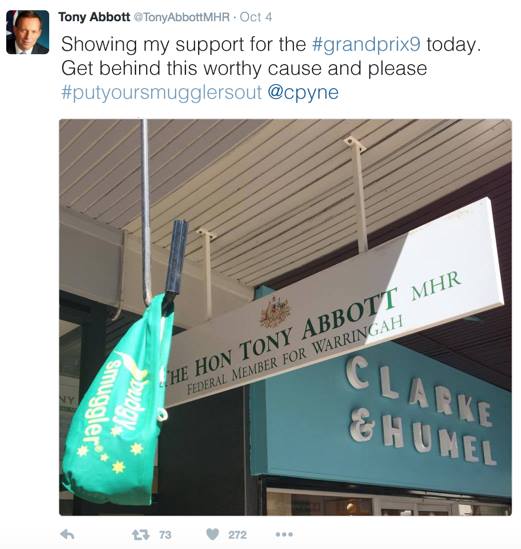
Task: Open the Tony Abbott display name
Action: point(94,17)
